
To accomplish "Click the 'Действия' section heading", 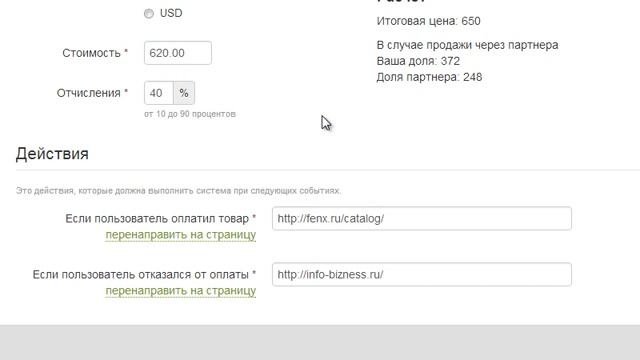I will click(x=52, y=154).
